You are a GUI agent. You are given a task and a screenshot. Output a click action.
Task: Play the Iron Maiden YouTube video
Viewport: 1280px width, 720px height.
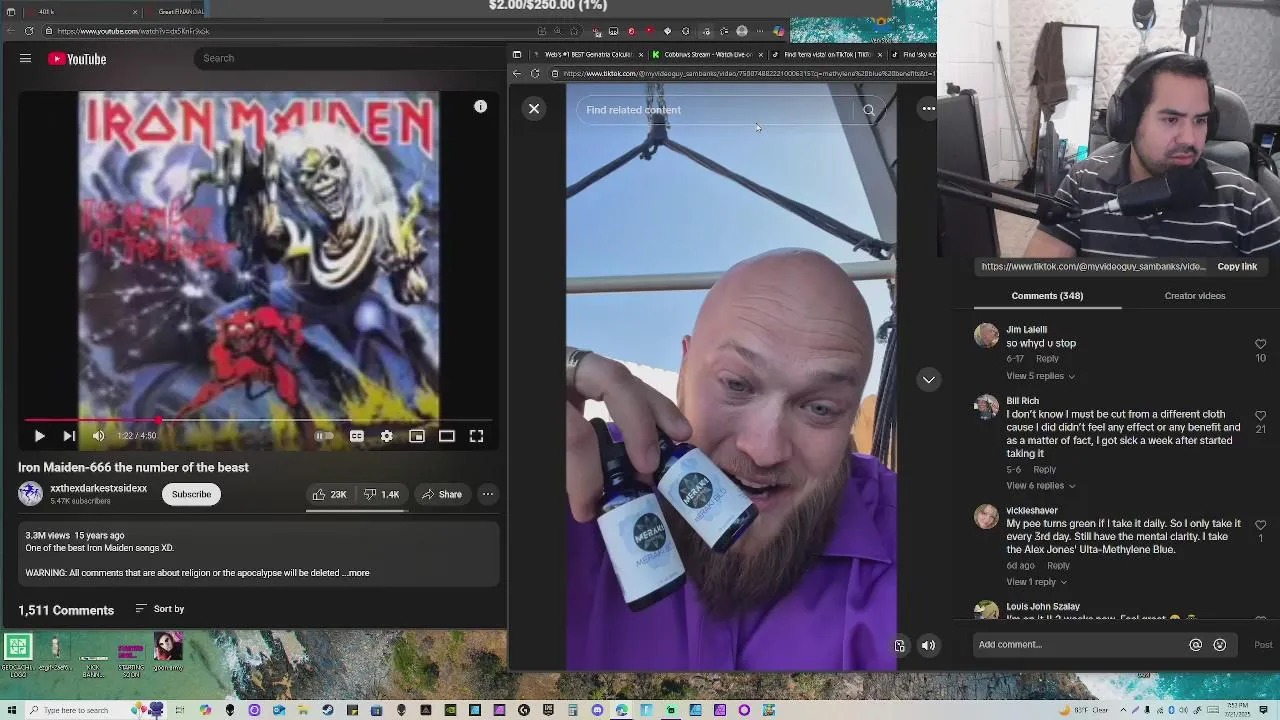pos(39,436)
